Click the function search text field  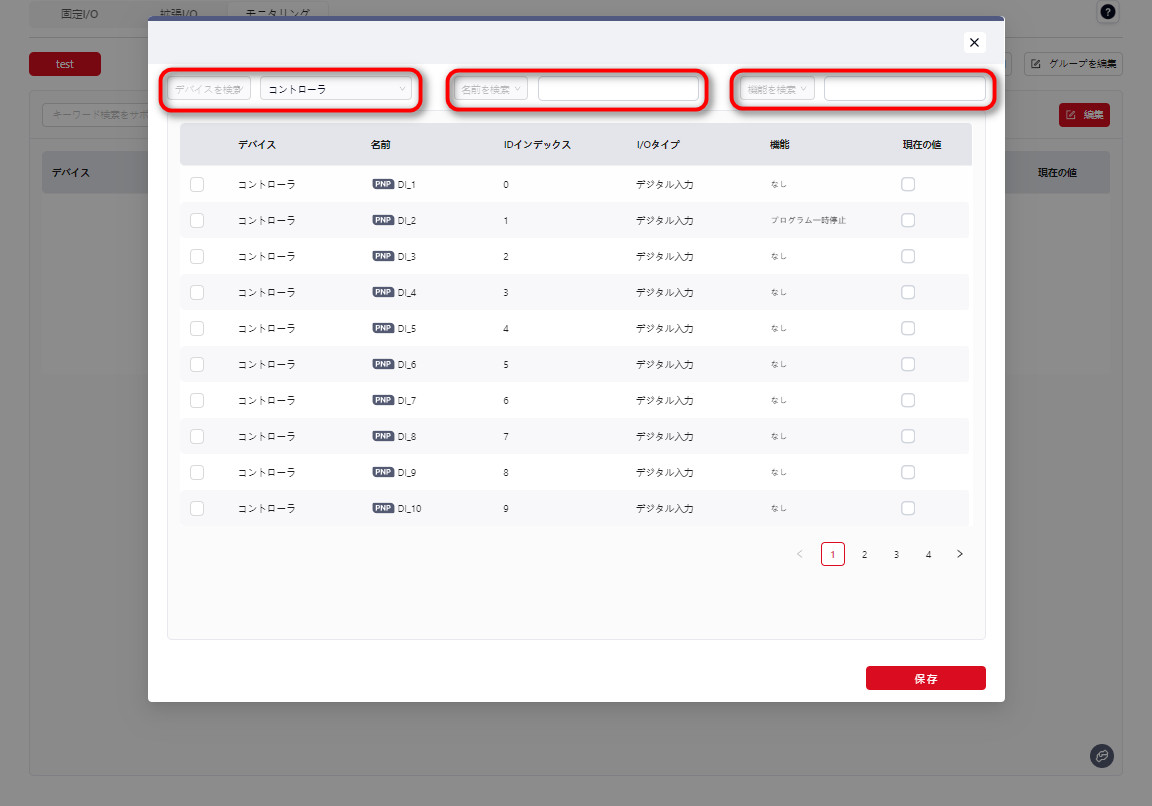coord(904,89)
